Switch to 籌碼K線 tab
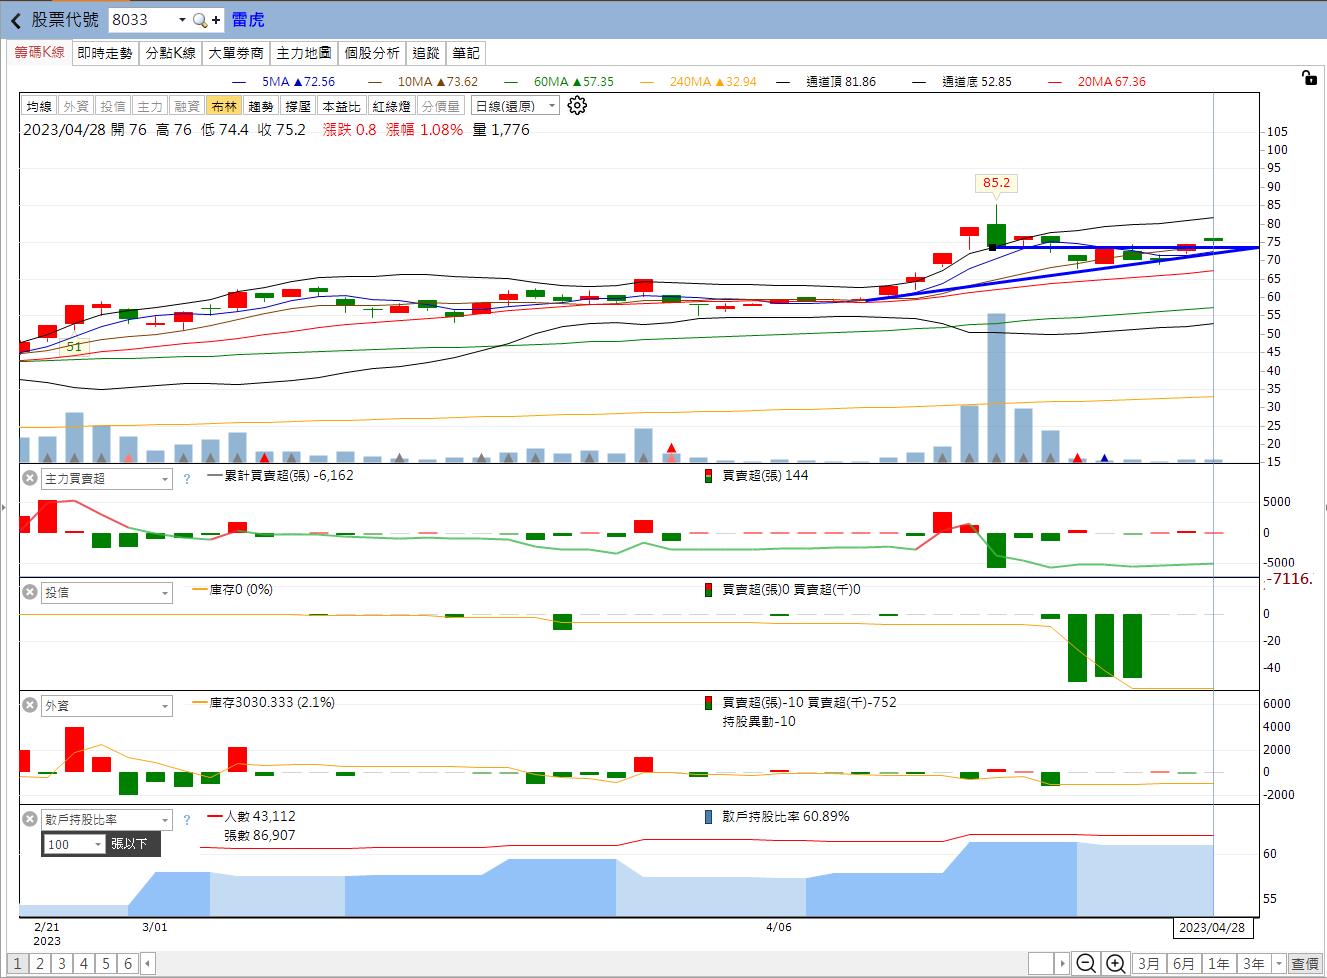This screenshot has height=978, width=1327. pyautogui.click(x=39, y=52)
